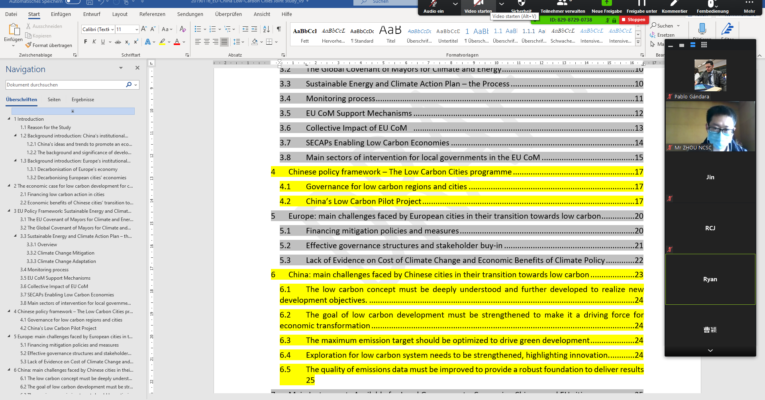Viewport: 765px width, 400px height.
Task: Toggle paragraph marks (¶) display
Action: click(x=277, y=30)
